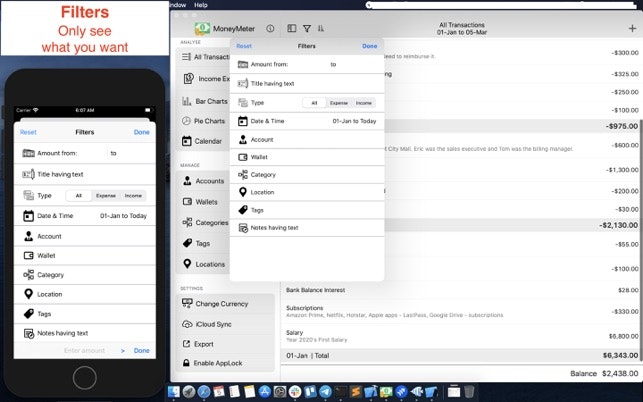
Task: Select the Salary transaction row
Action: tap(462, 336)
